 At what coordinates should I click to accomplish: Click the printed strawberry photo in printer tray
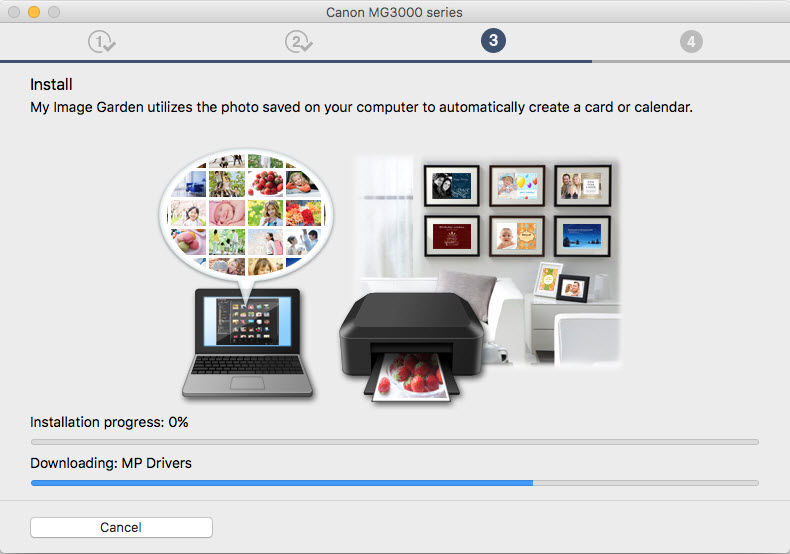[x=415, y=380]
